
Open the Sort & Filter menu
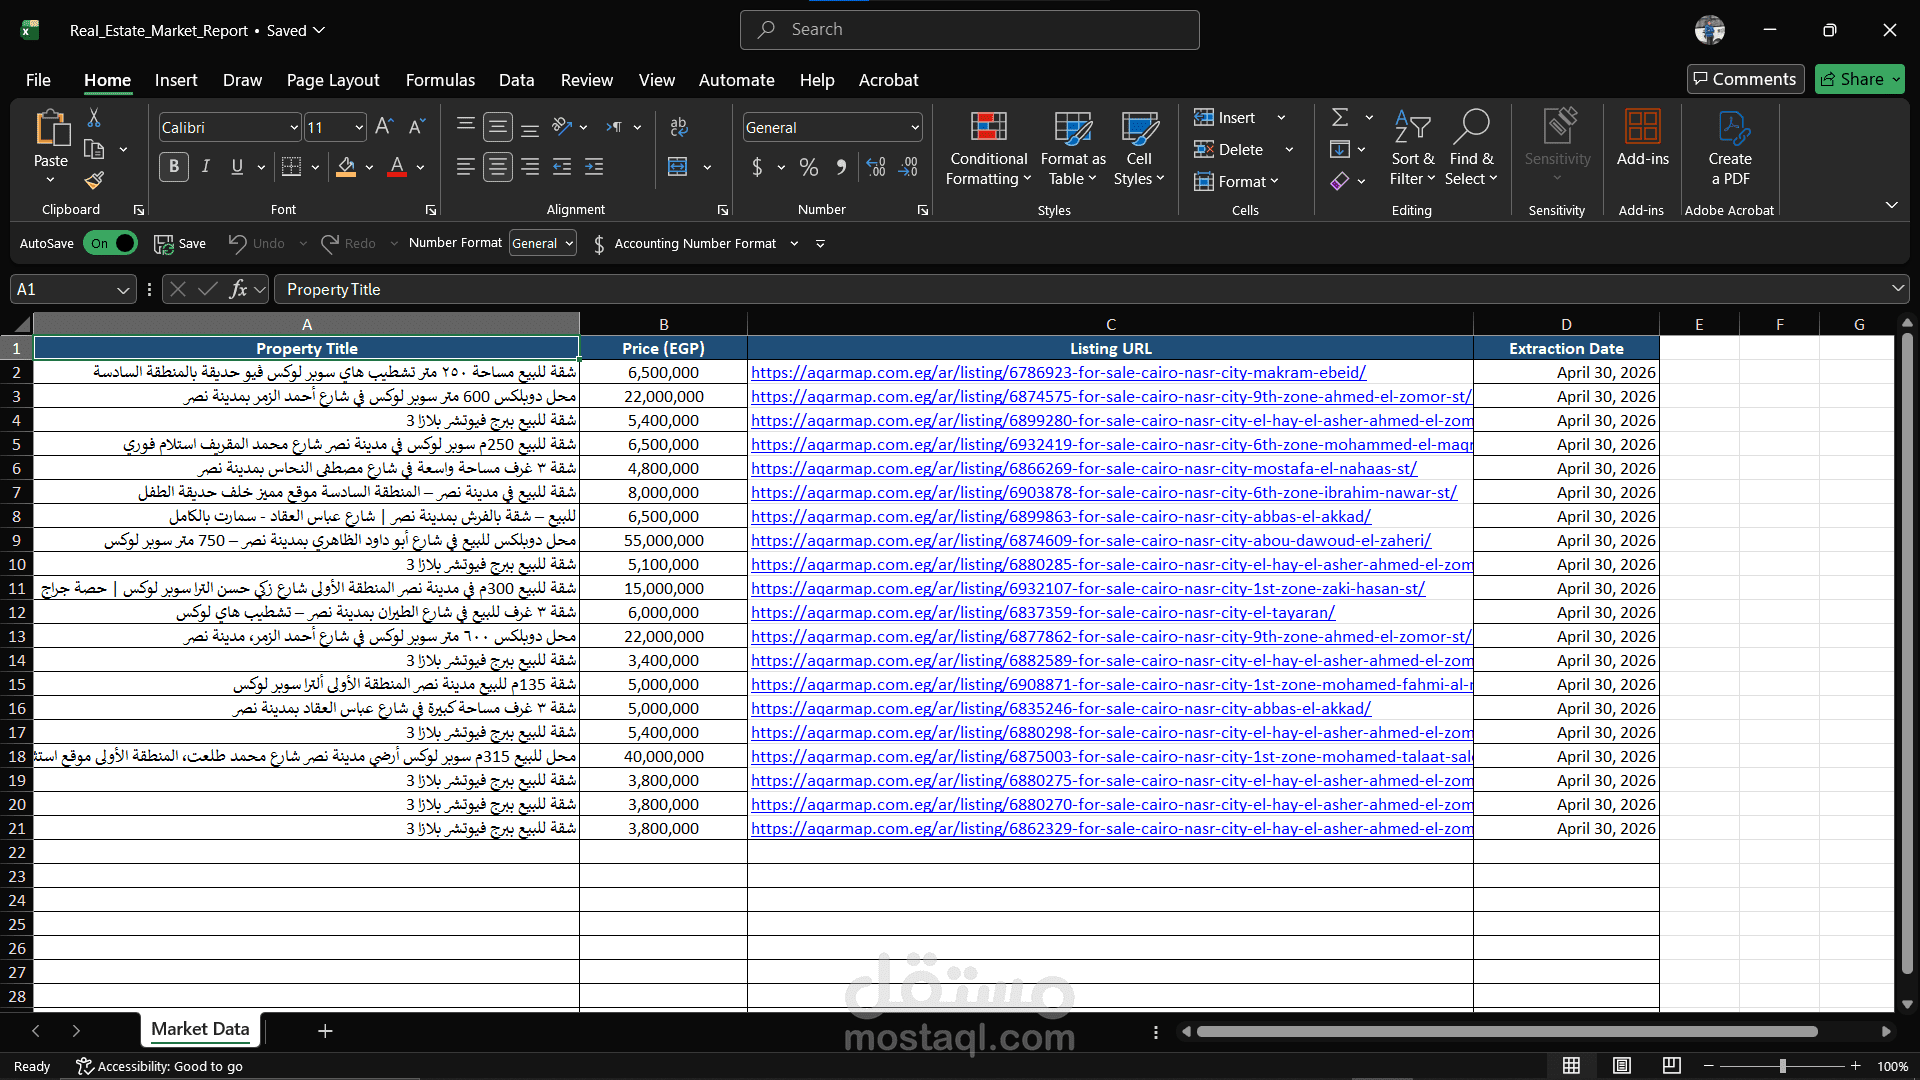1412,147
